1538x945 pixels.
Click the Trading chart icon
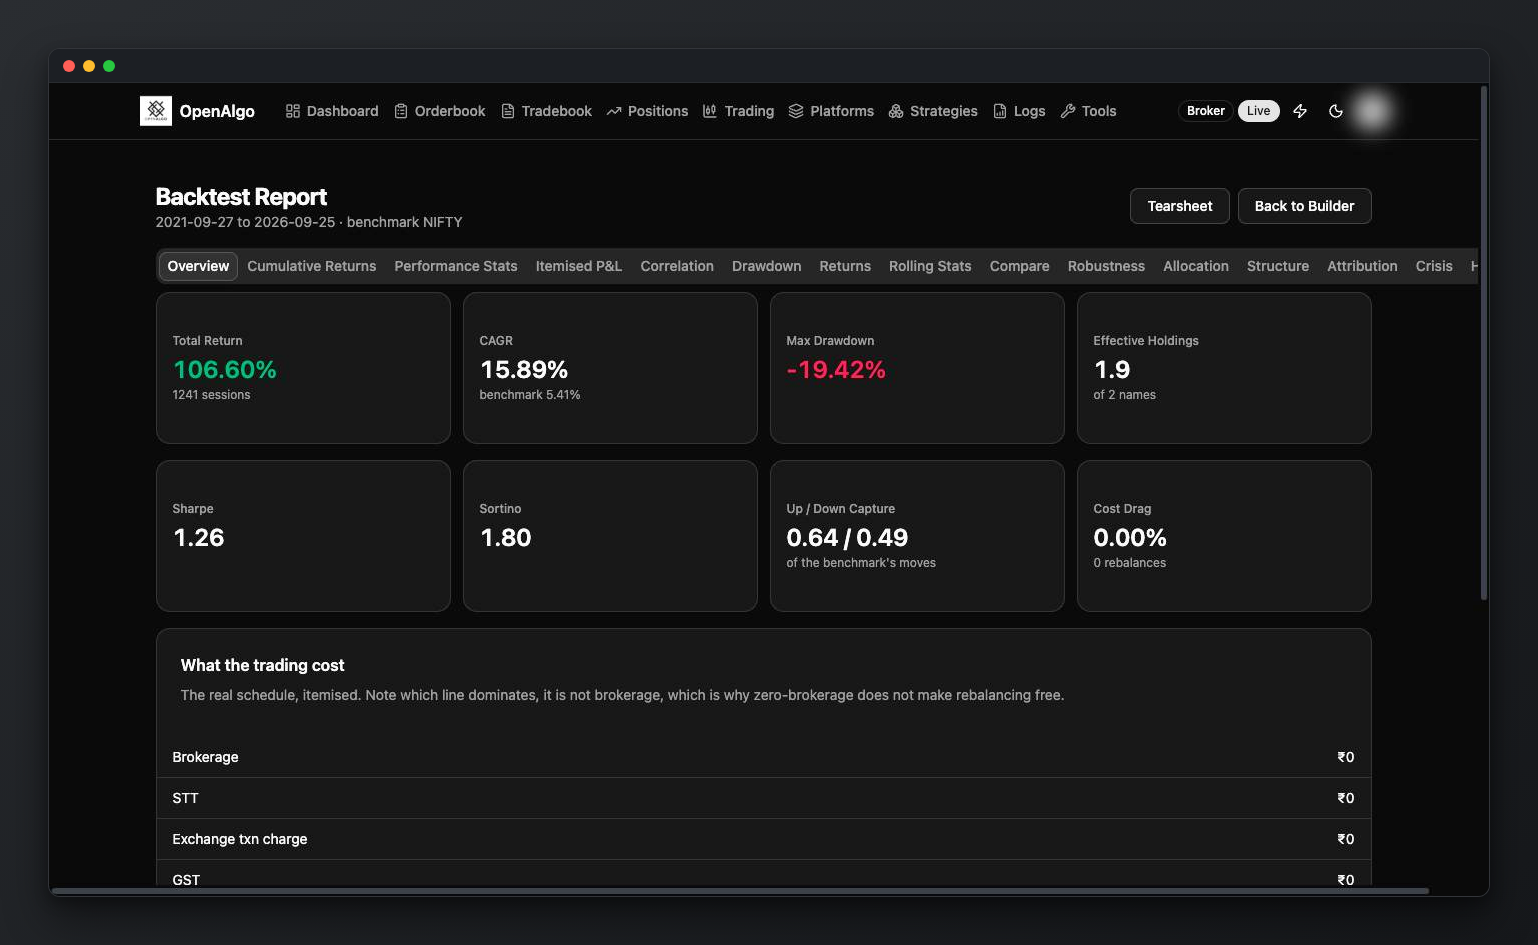click(x=710, y=111)
